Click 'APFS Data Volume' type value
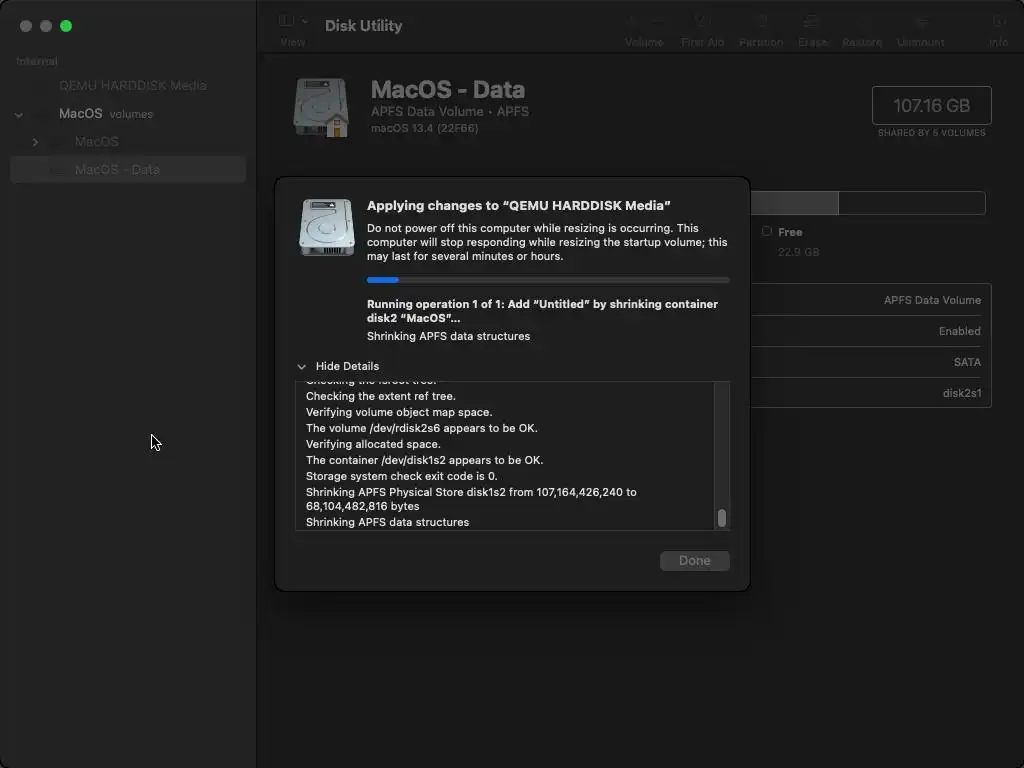This screenshot has height=768, width=1024. point(932,300)
